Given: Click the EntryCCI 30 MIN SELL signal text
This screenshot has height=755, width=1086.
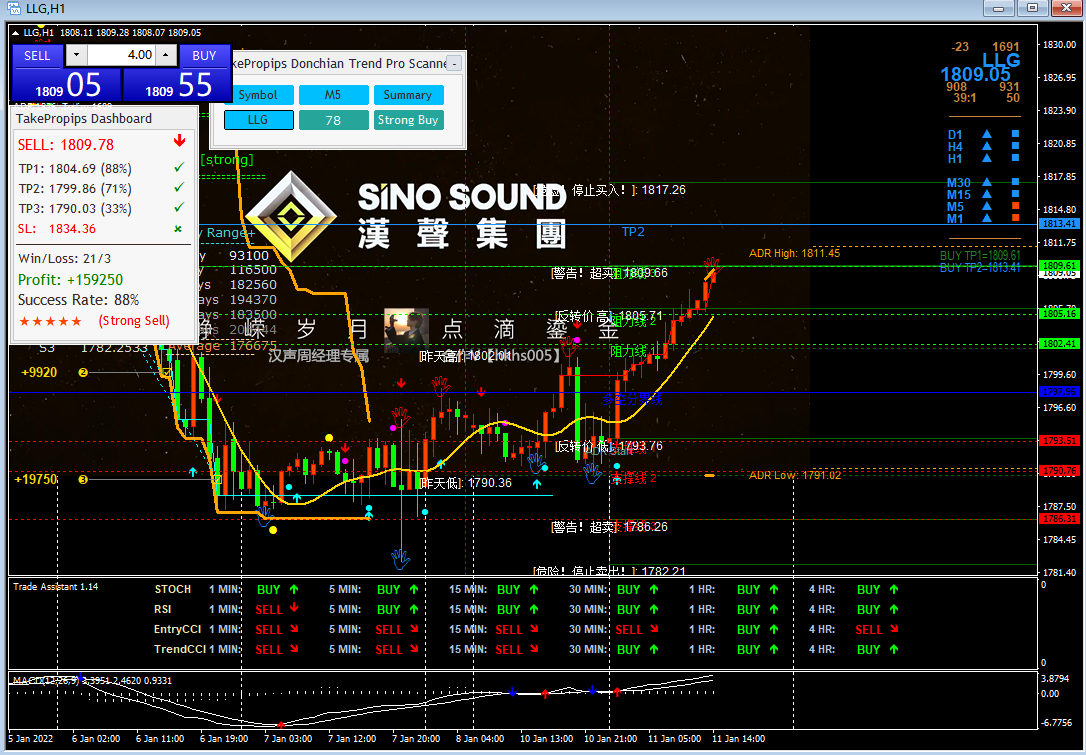Looking at the screenshot, I should pyautogui.click(x=629, y=630).
